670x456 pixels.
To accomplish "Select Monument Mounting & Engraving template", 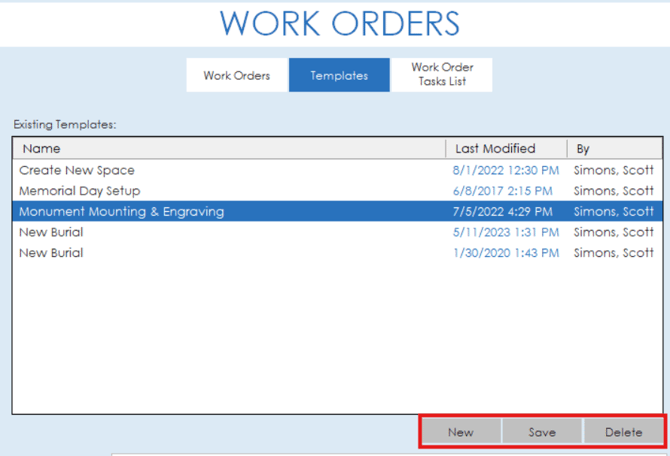I will click(122, 212).
